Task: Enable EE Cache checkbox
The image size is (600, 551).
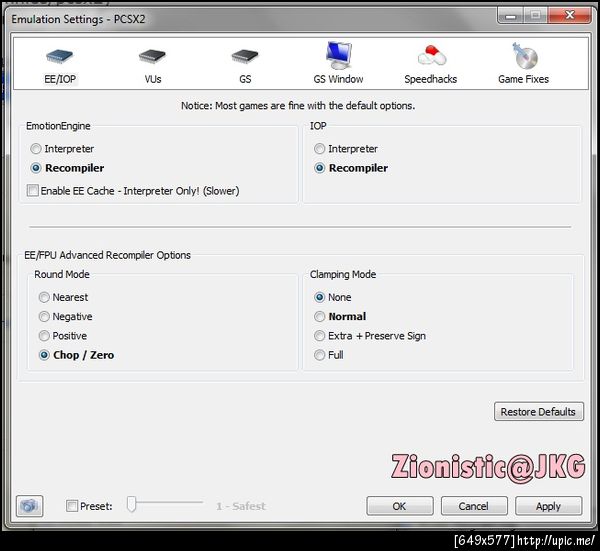Action: pyautogui.click(x=33, y=191)
